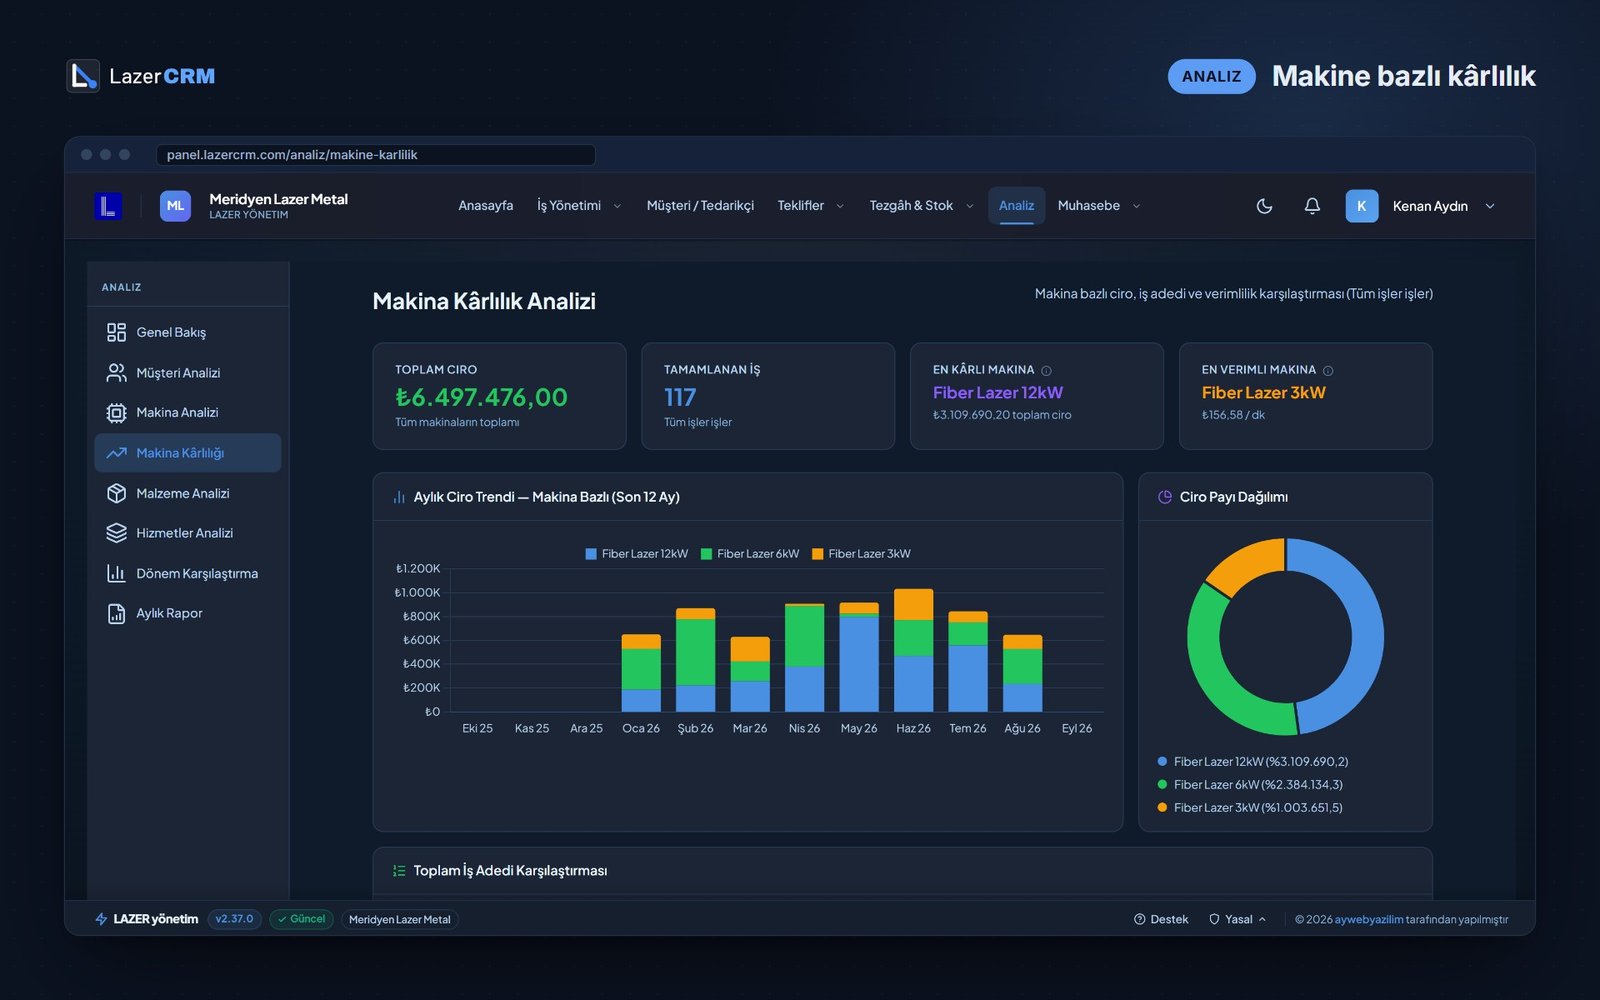Click info icon beside En Kârlı Makina

tap(1046, 371)
